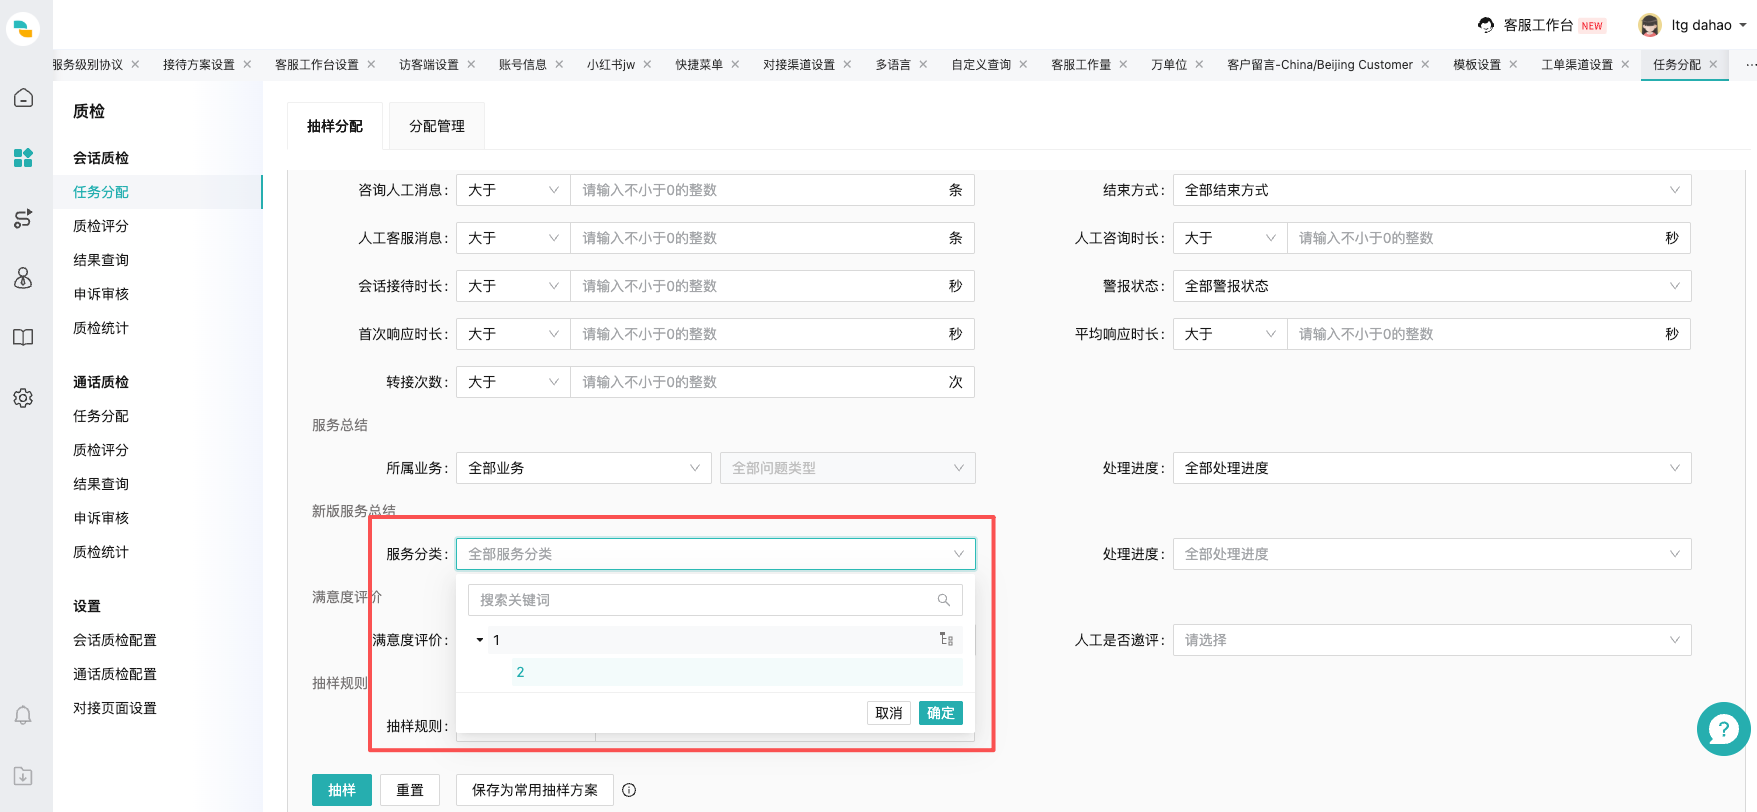1757x812 pixels.
Task: Focus the 搜索关键词 input
Action: pos(700,600)
